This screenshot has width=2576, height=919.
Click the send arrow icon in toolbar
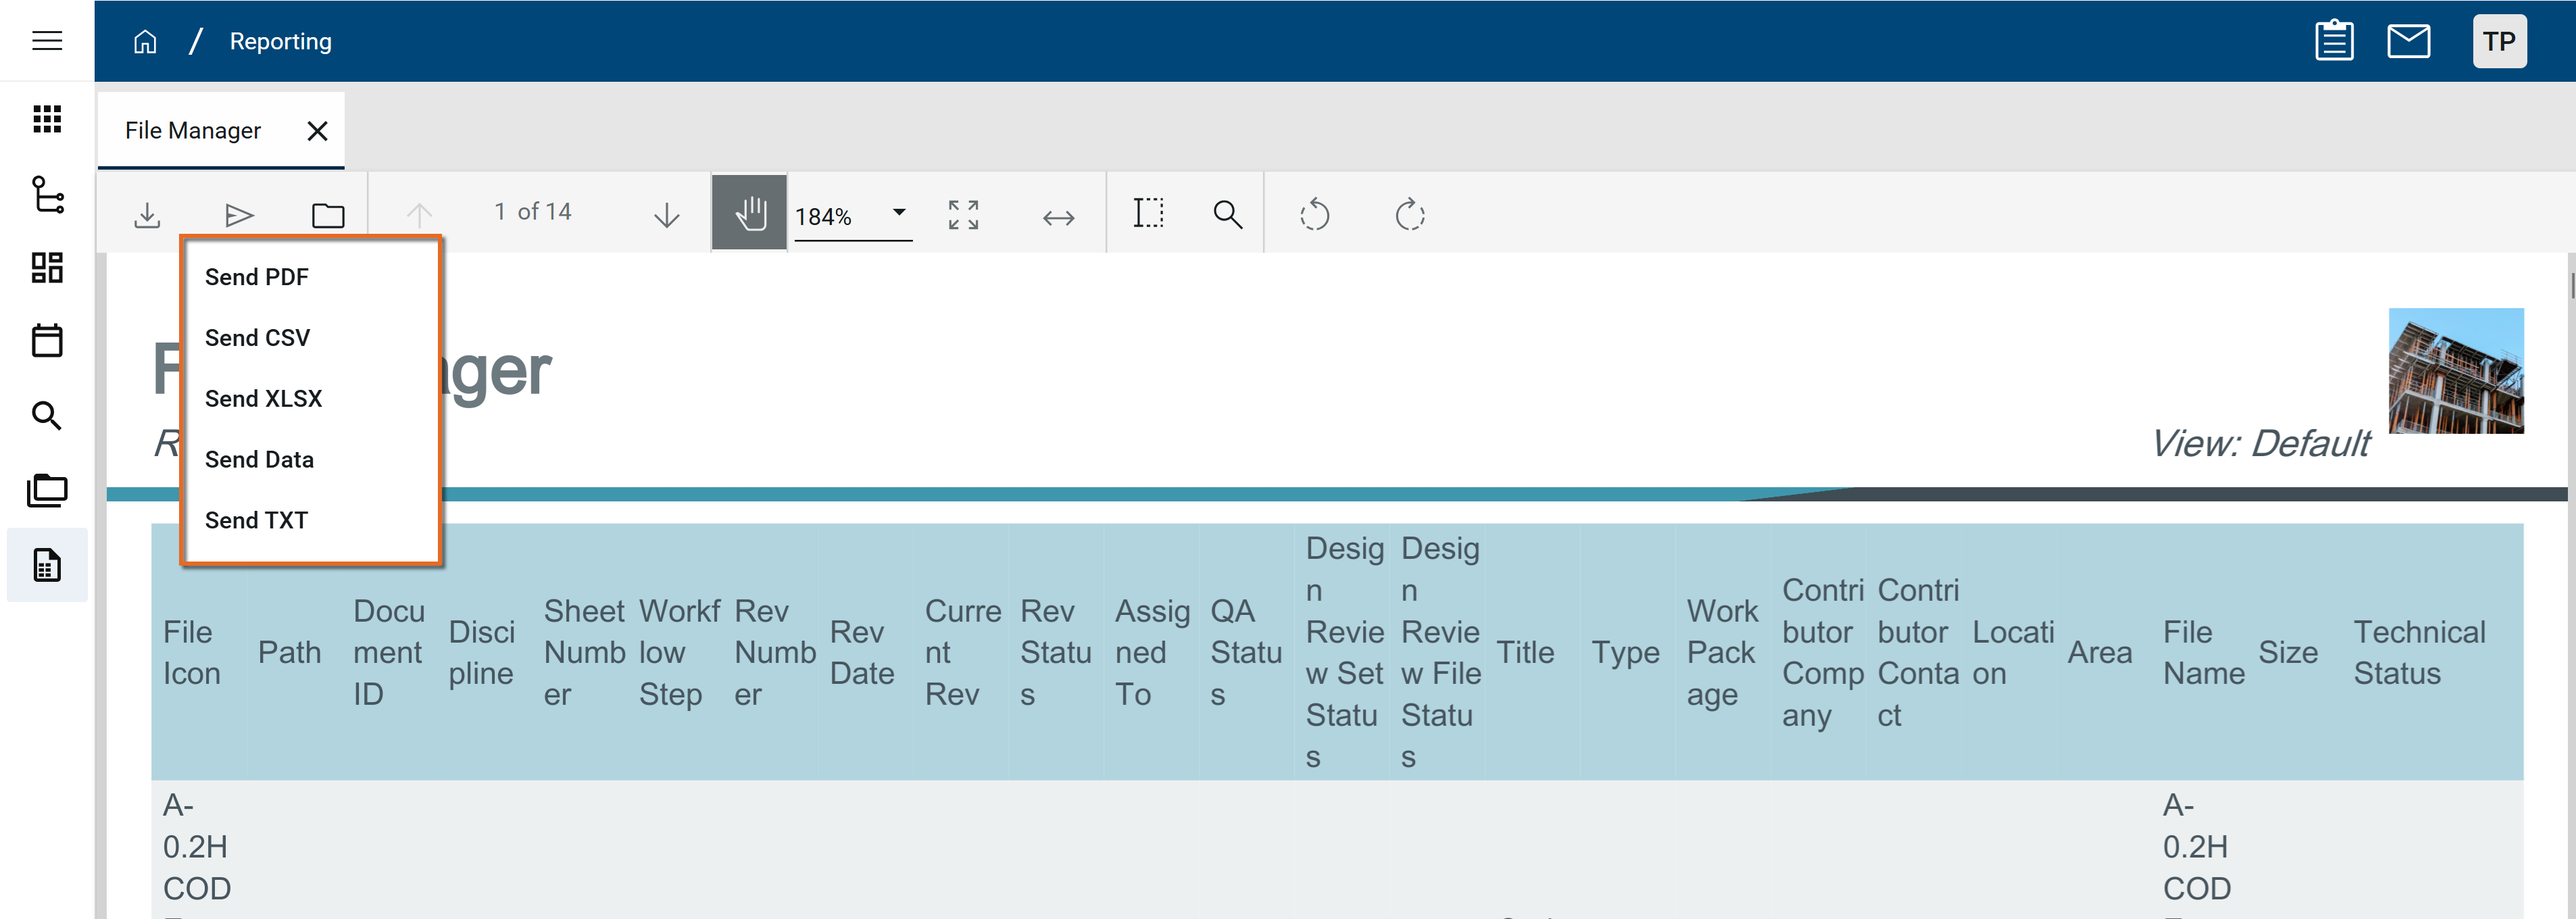(239, 215)
